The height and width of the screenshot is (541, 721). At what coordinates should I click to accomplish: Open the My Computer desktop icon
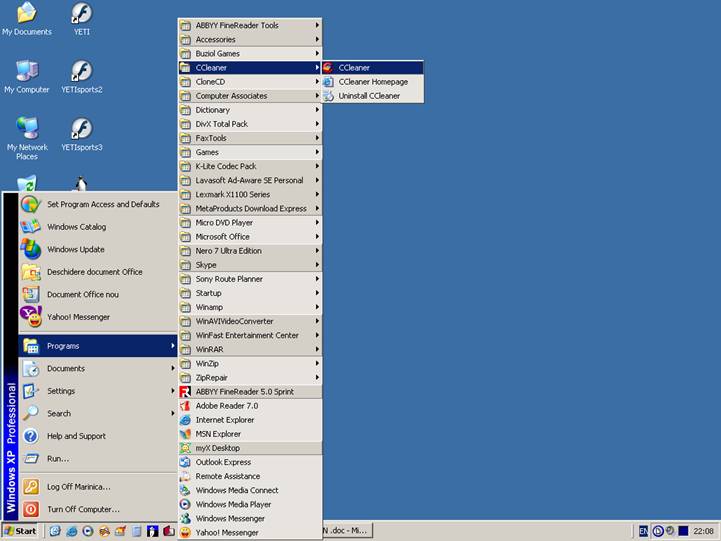[x=26, y=73]
